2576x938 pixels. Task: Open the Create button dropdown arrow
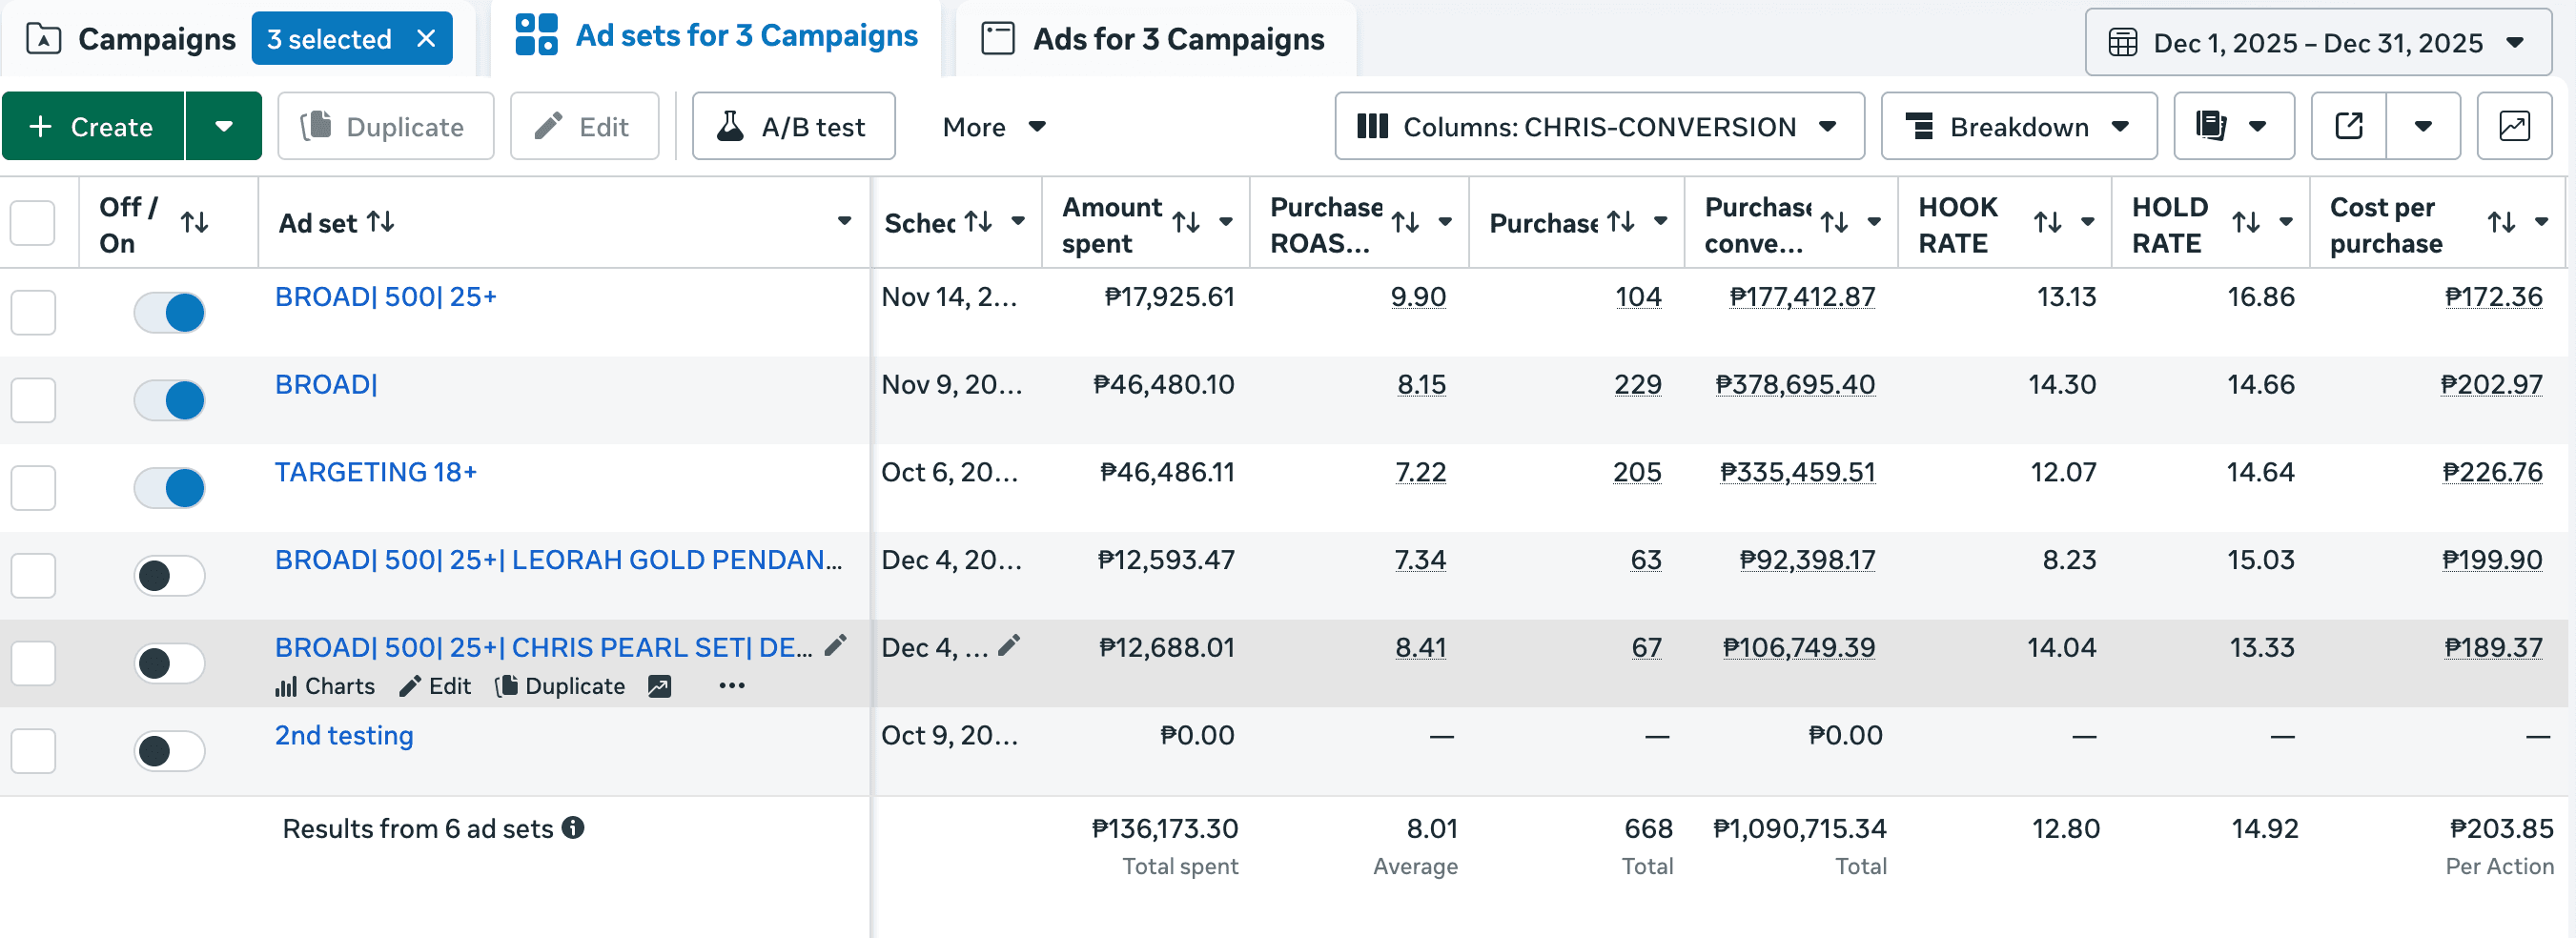[223, 126]
